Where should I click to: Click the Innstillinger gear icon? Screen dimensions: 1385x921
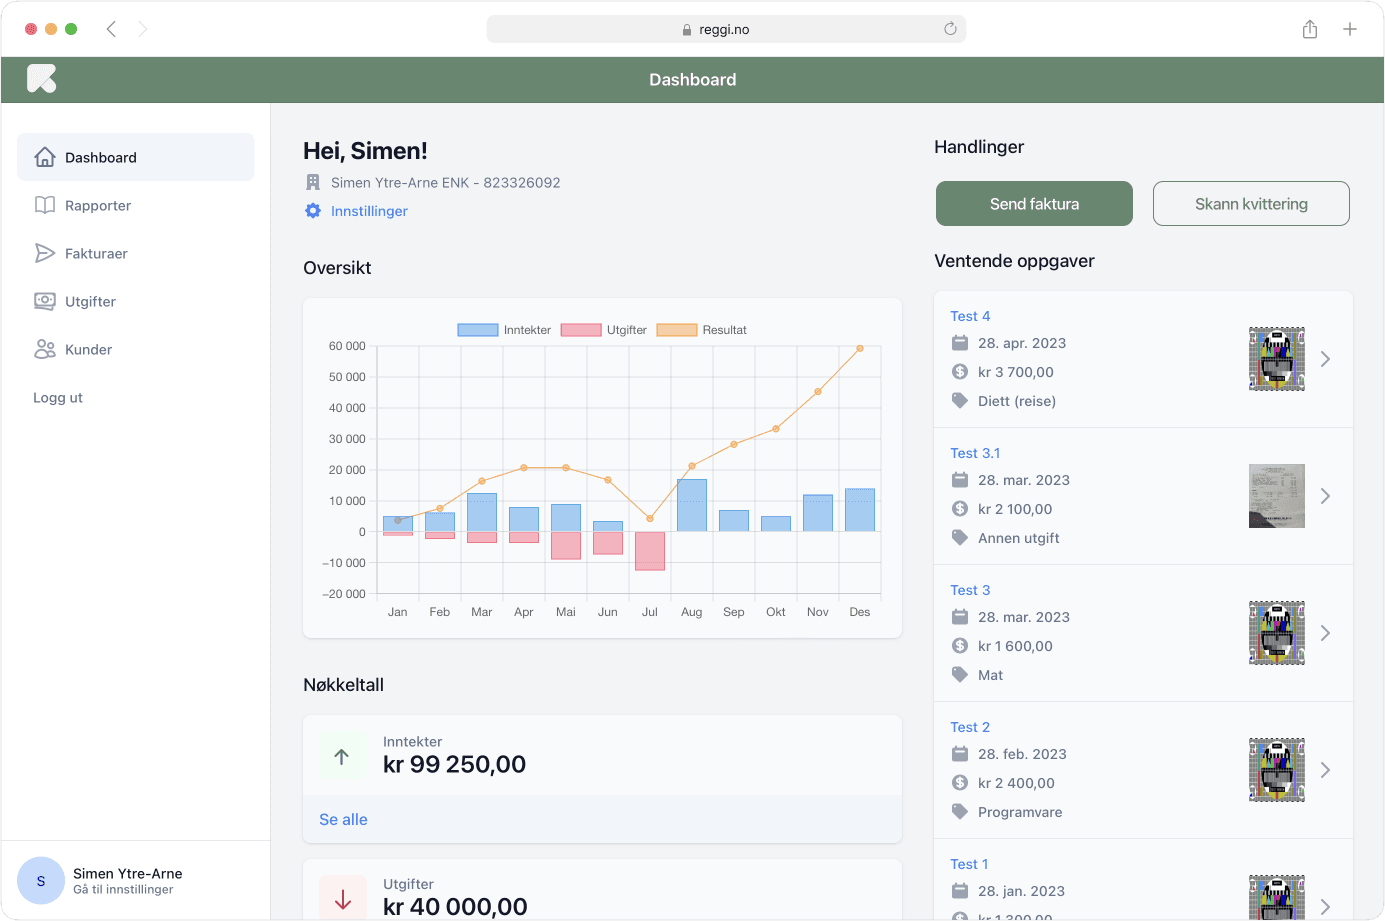click(x=313, y=211)
